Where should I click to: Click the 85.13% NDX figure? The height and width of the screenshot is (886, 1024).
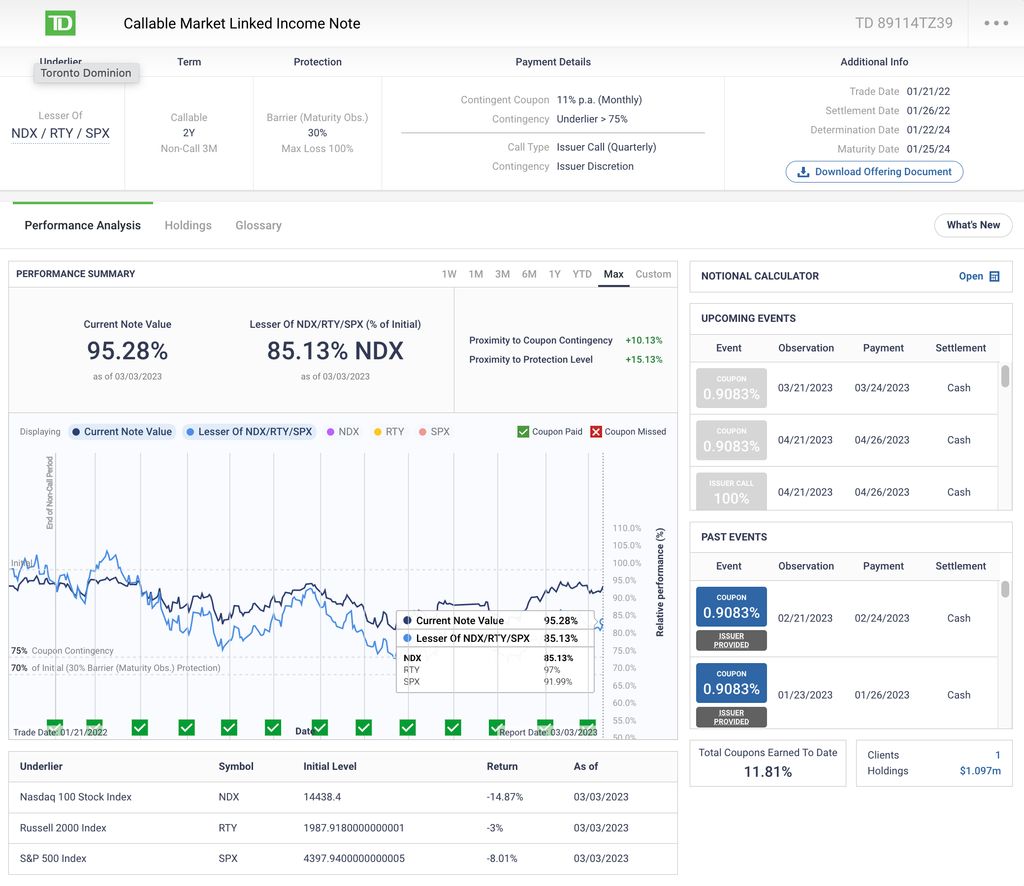[x=335, y=351]
